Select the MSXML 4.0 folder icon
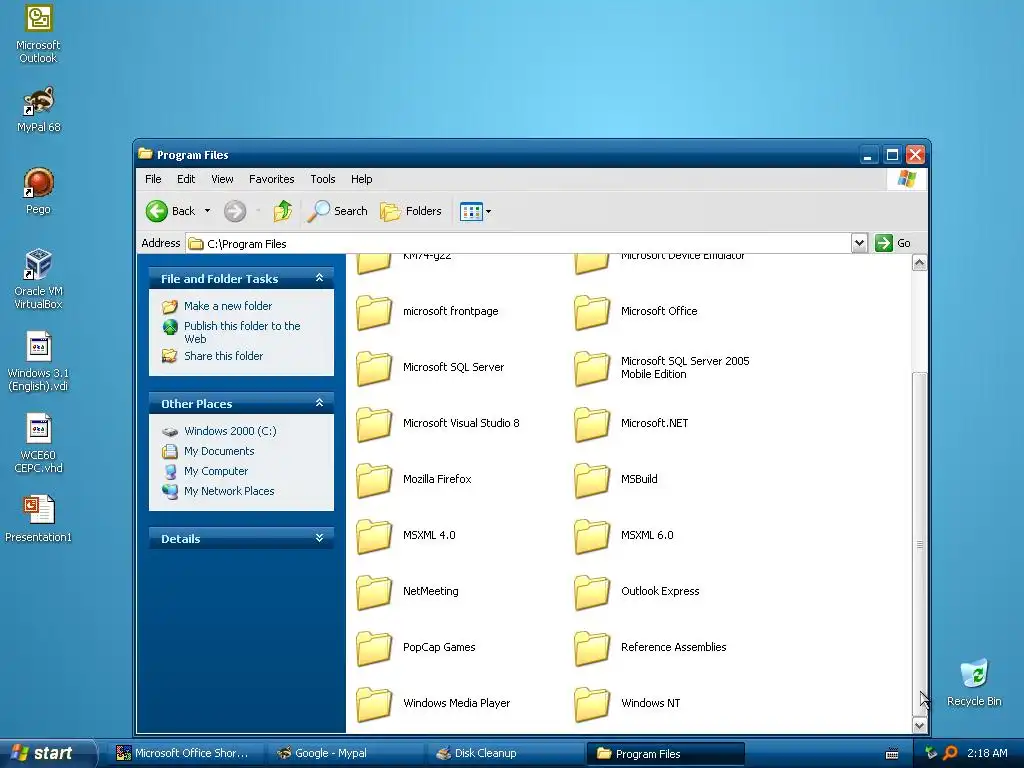 [374, 536]
